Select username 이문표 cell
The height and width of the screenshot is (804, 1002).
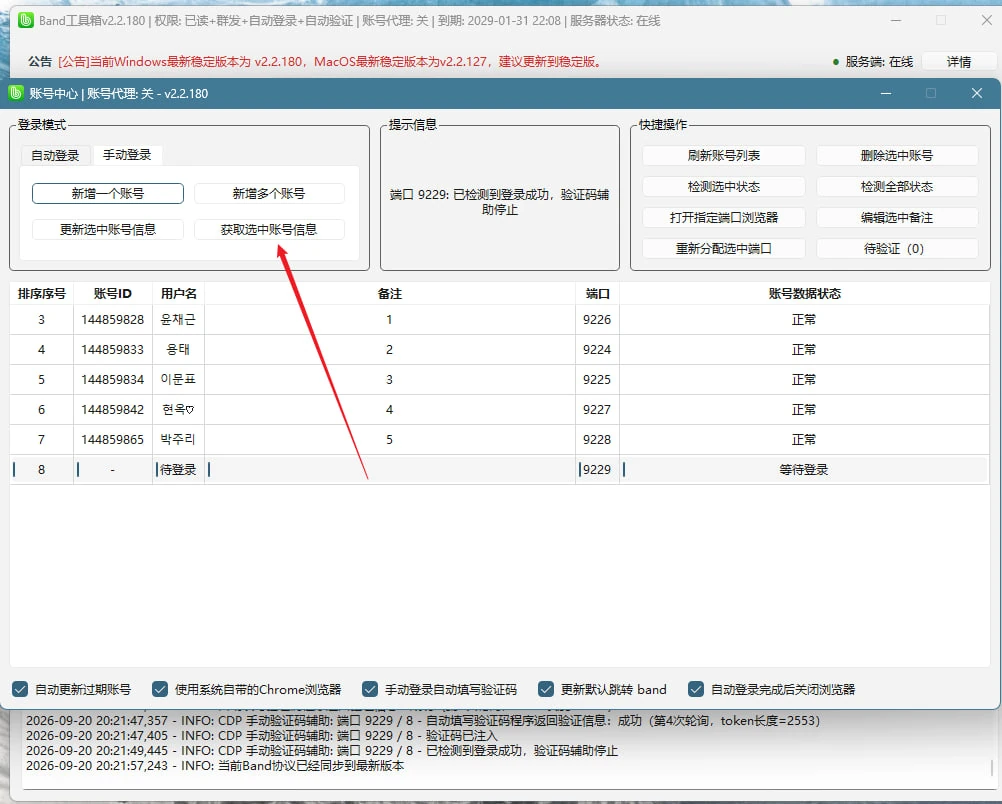click(x=178, y=380)
